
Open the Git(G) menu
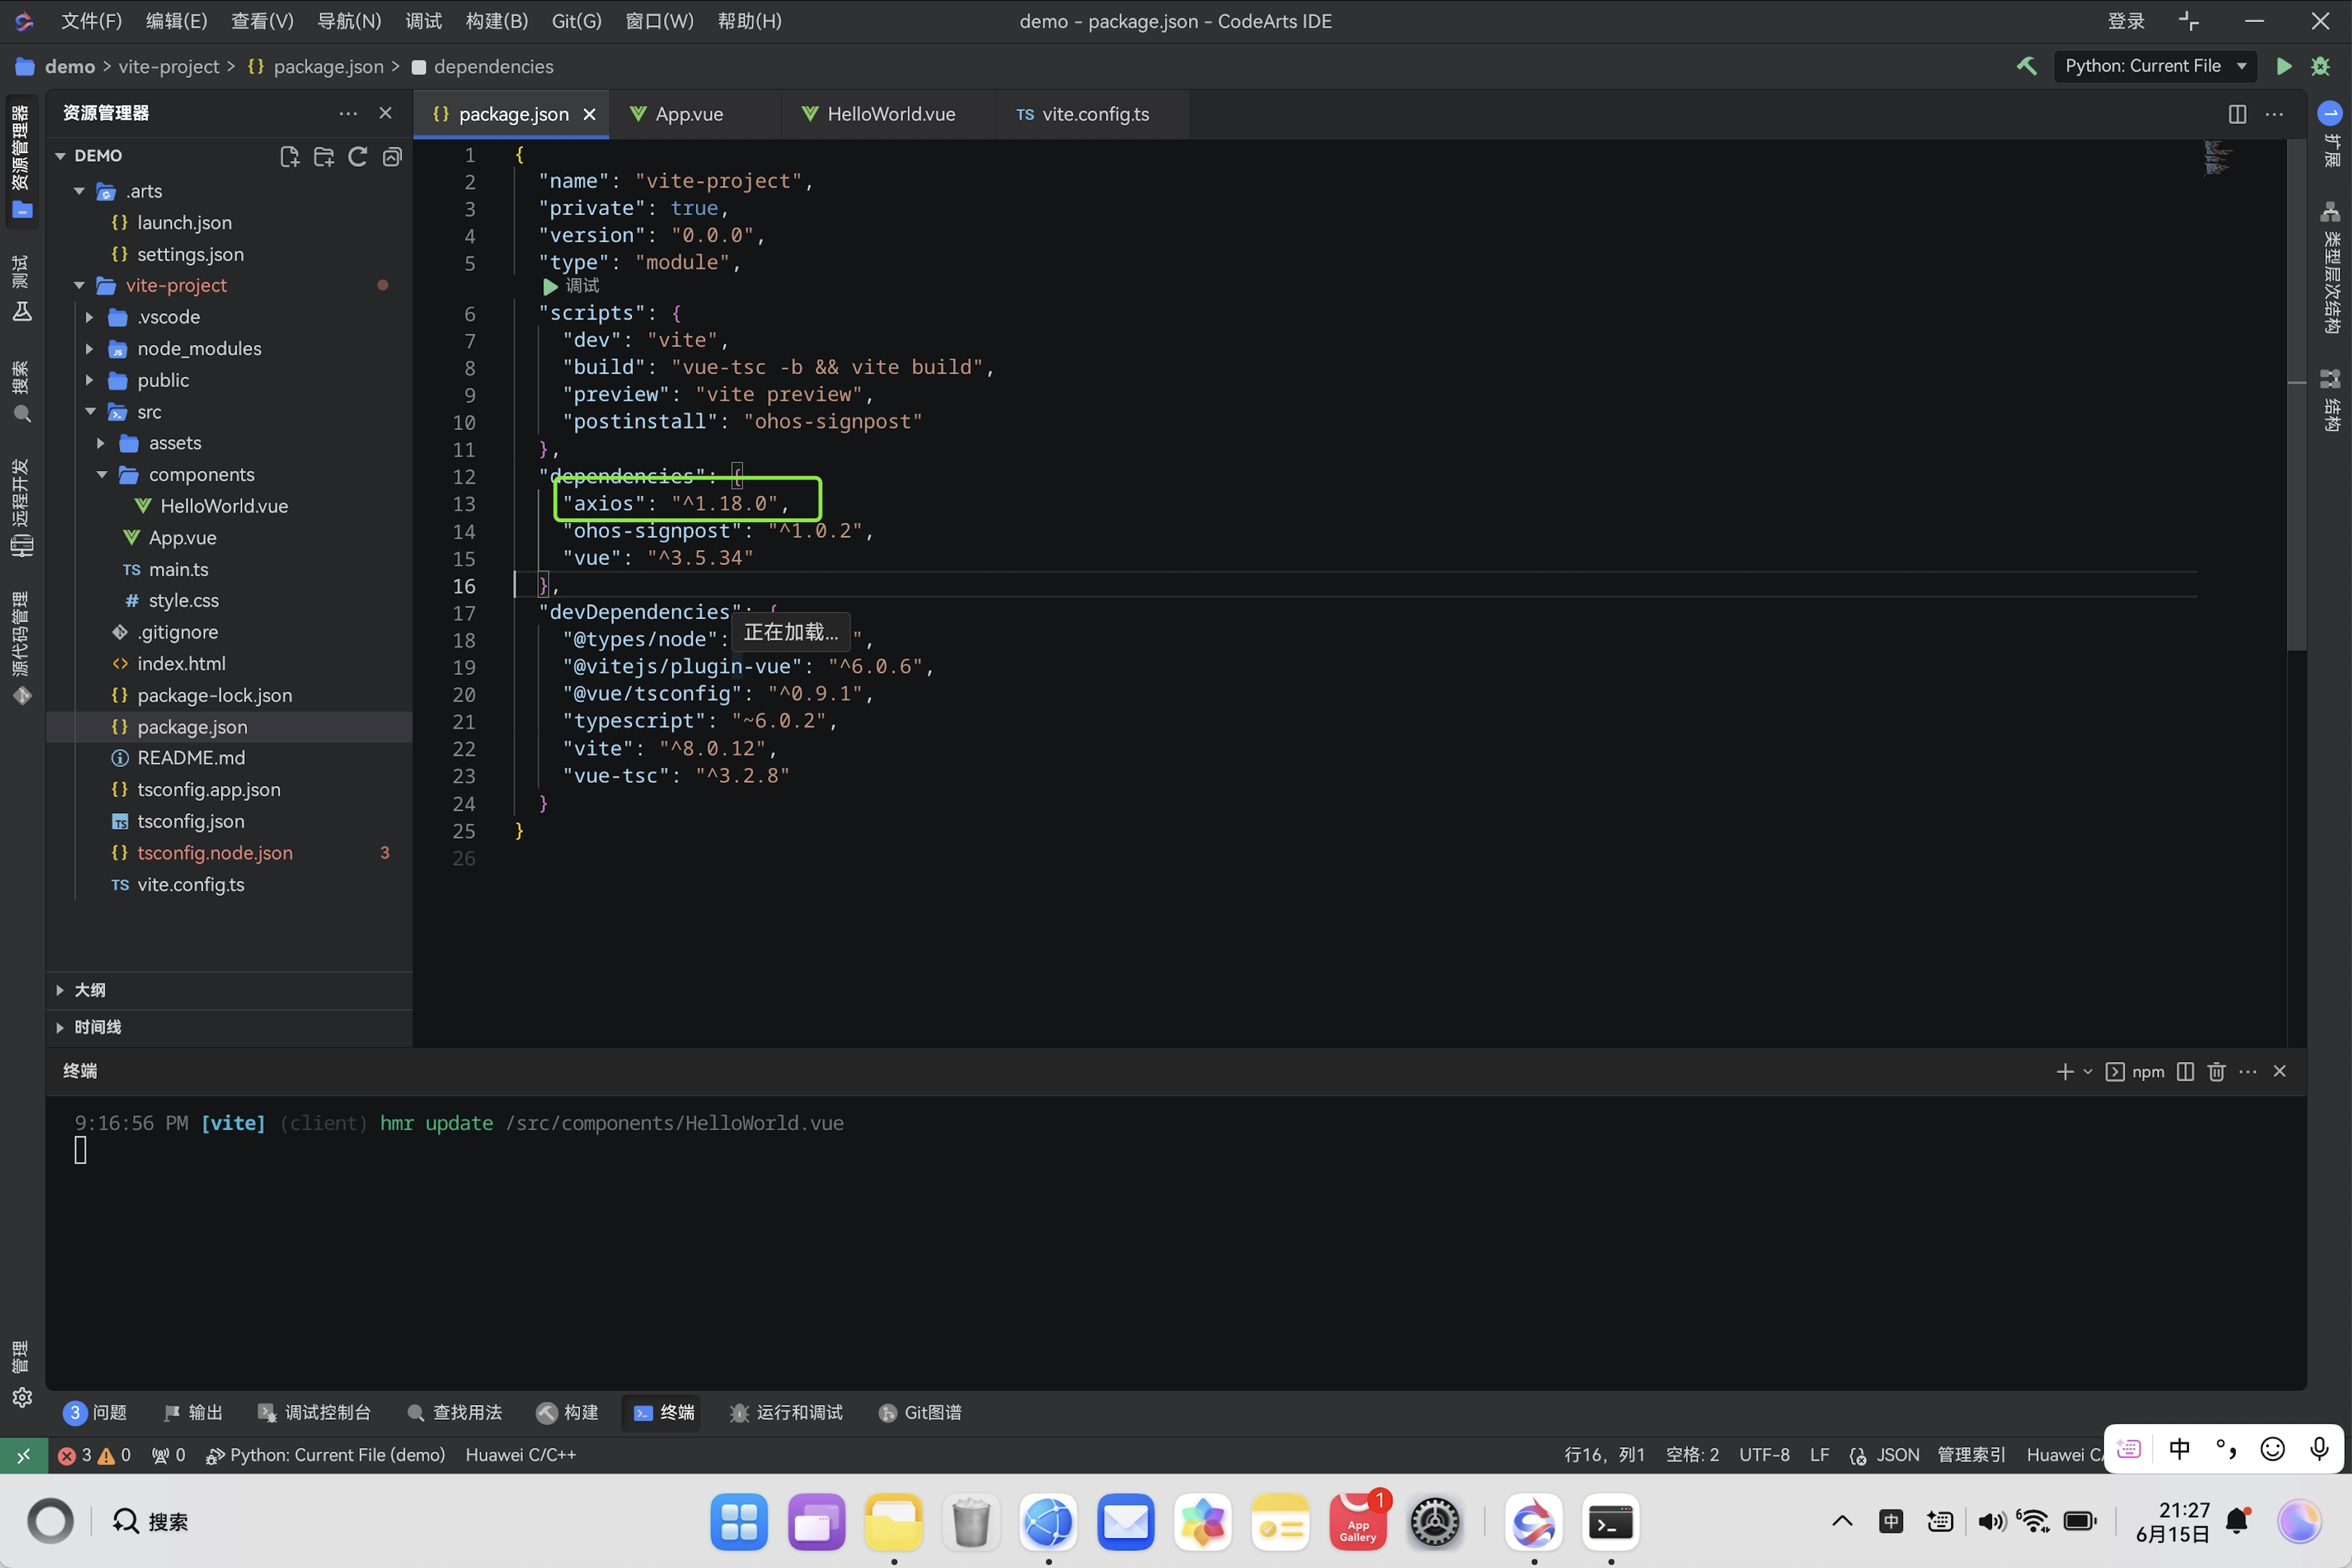(x=577, y=21)
